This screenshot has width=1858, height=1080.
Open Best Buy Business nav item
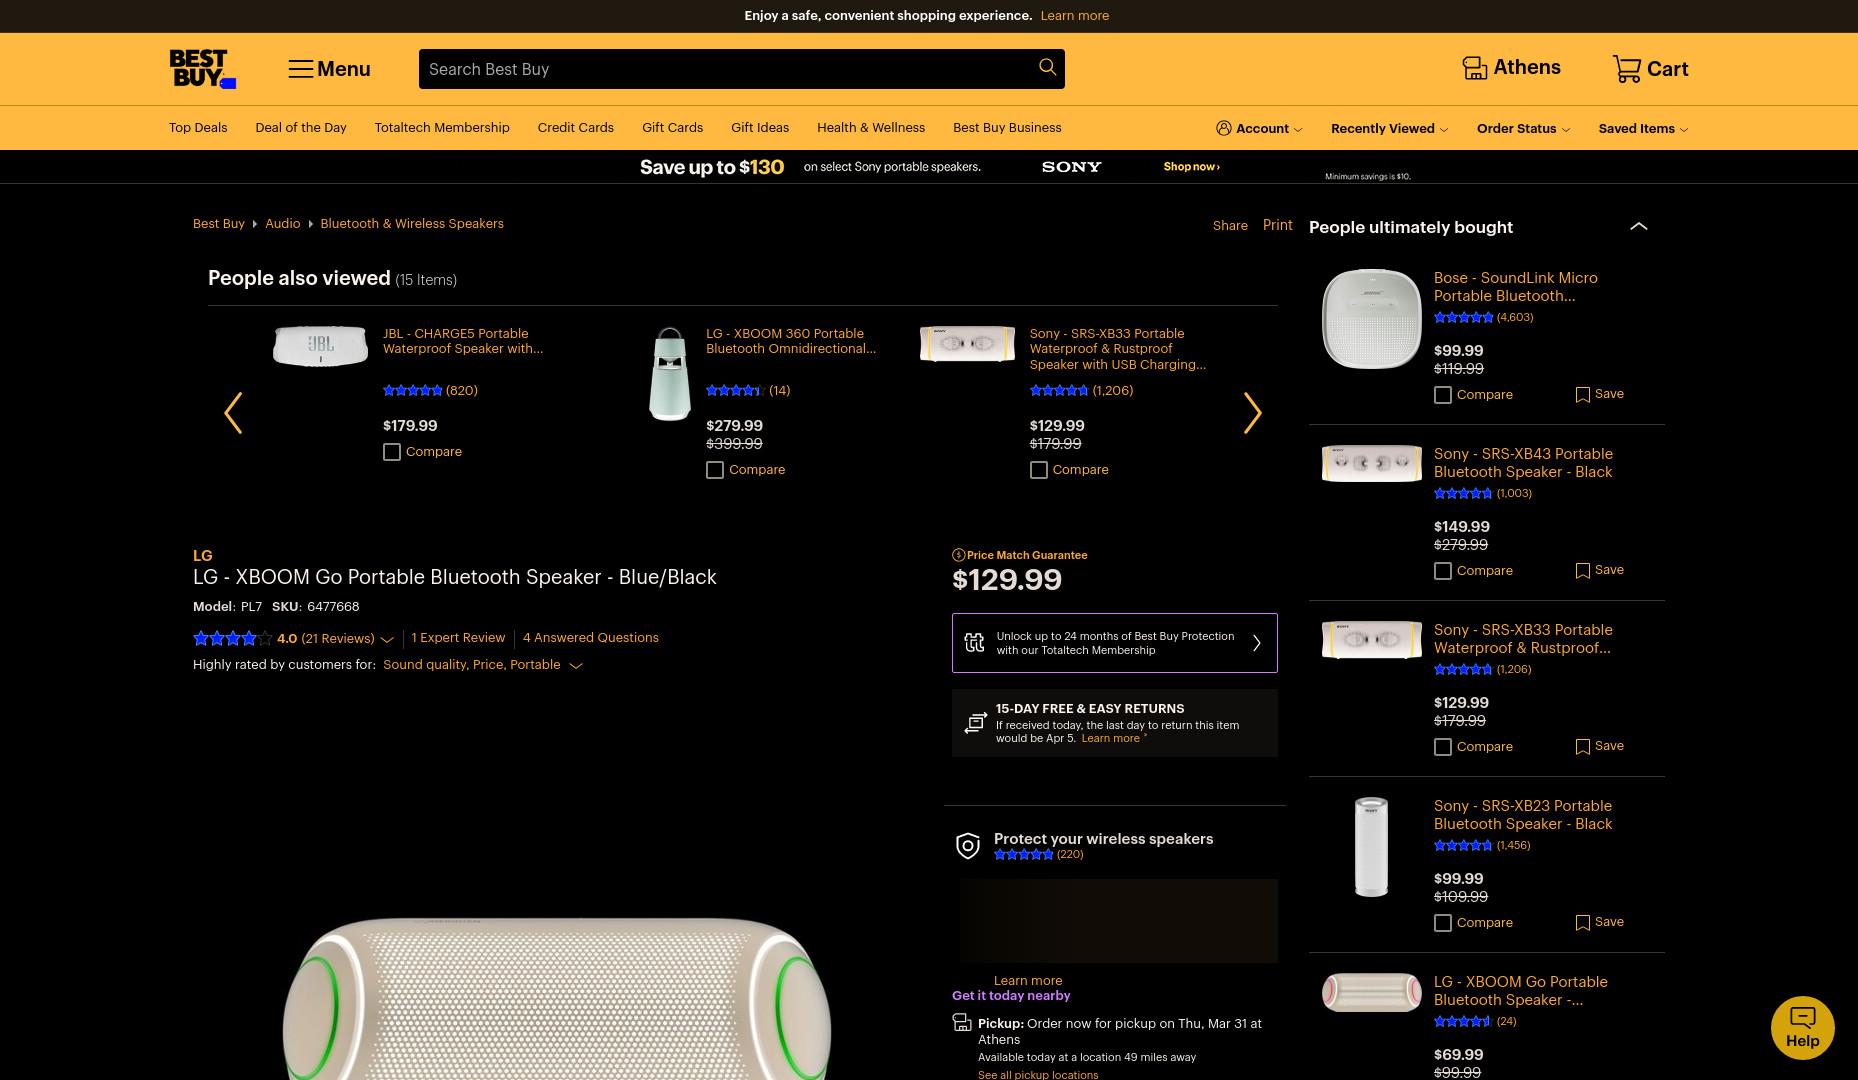coord(1007,127)
